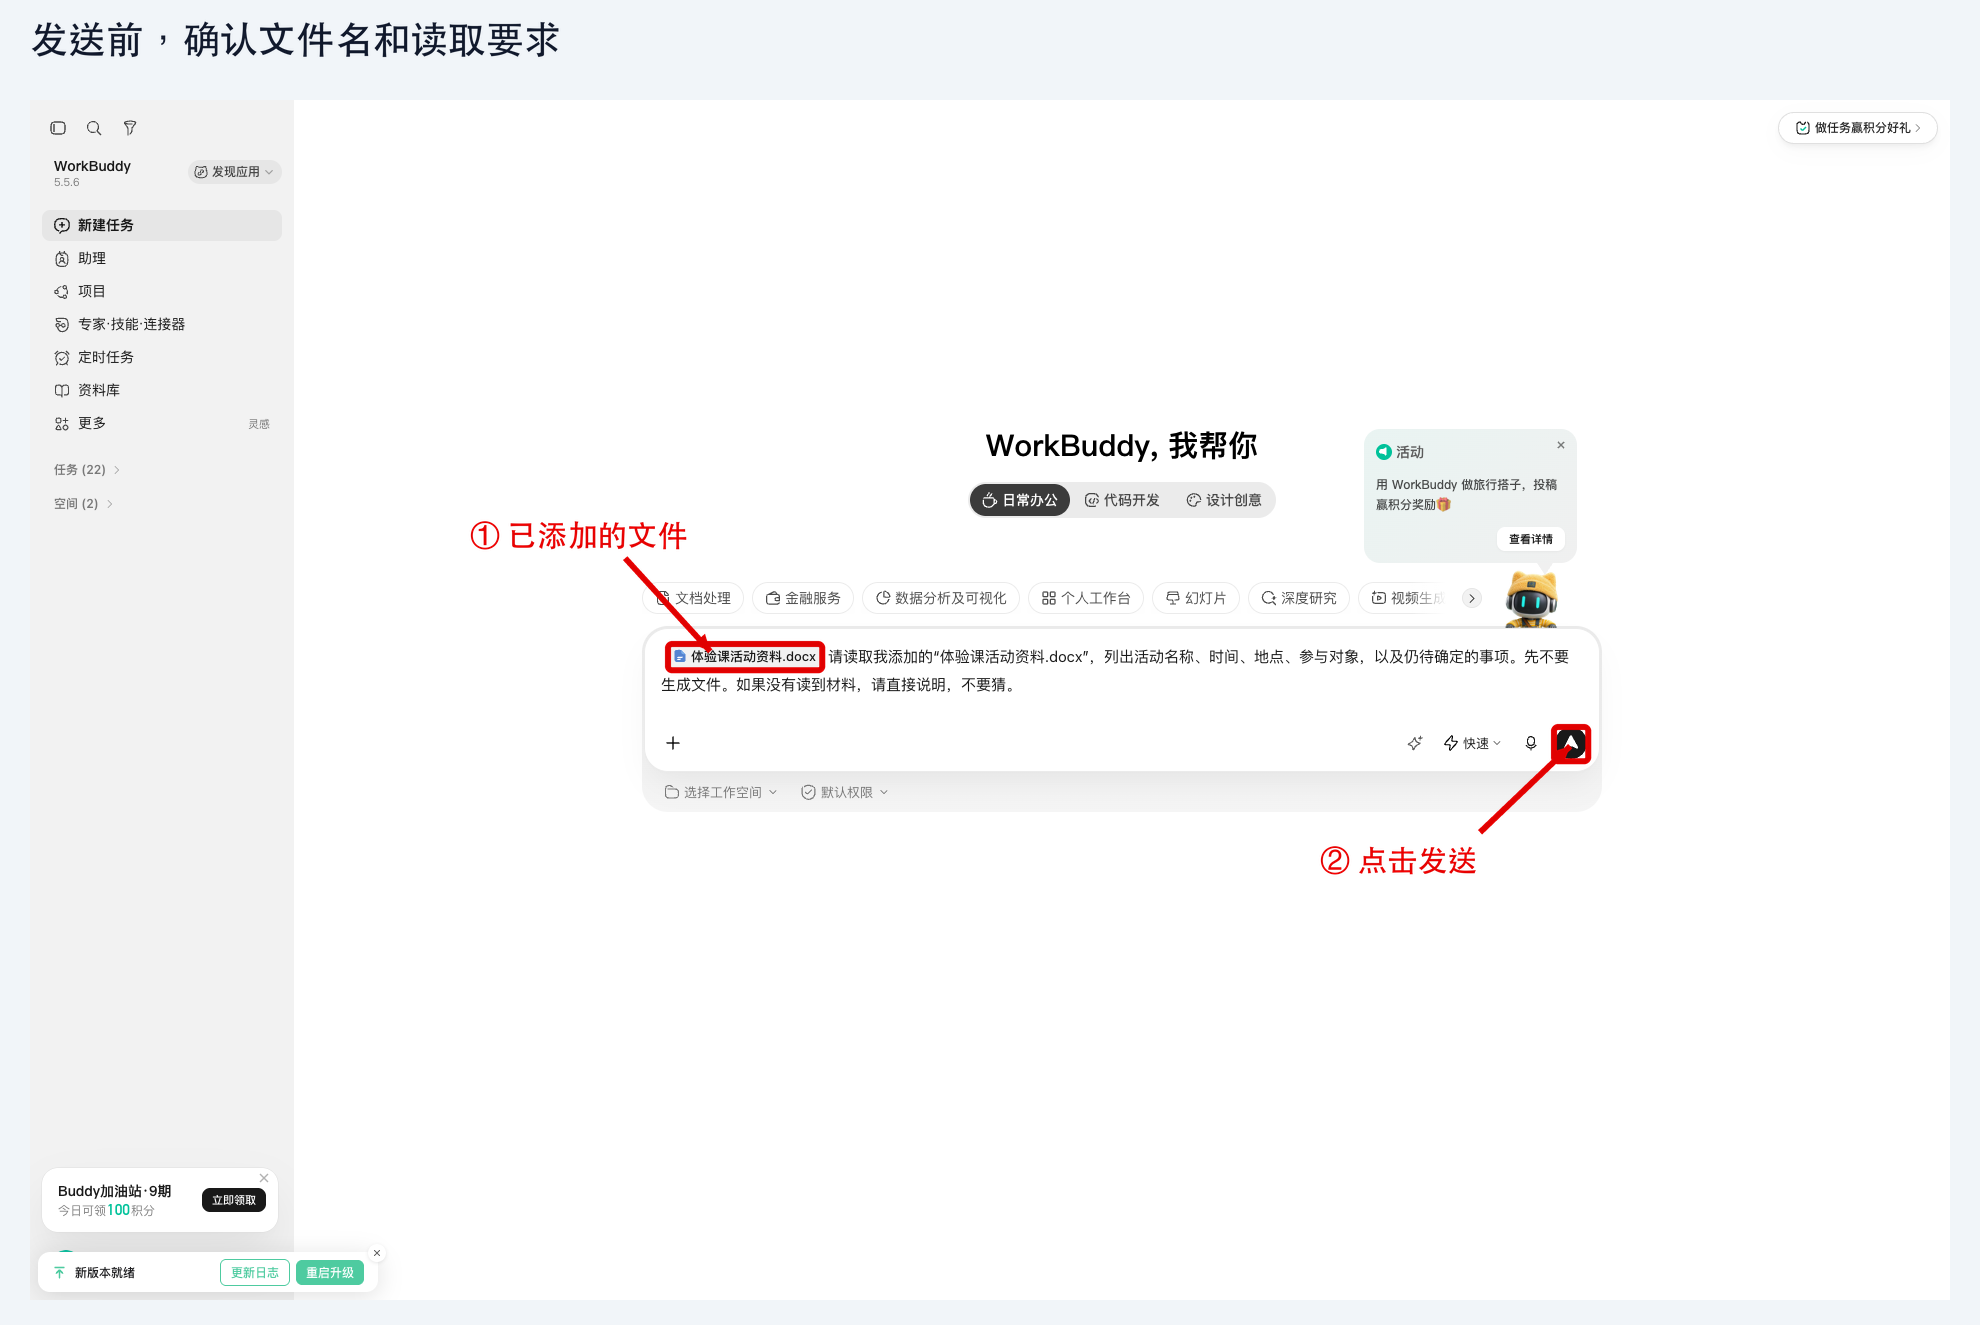Screen dimensions: 1980x1325
Task: Show more category chips with right arrow
Action: click(1472, 598)
